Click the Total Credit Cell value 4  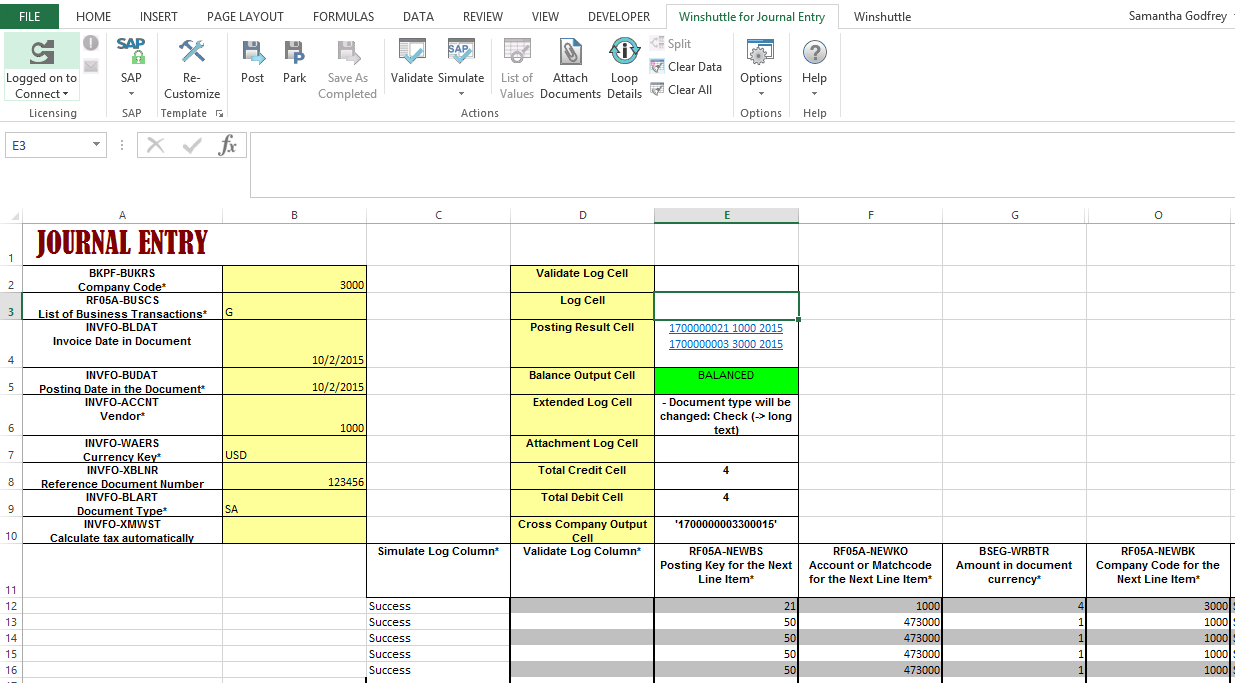click(x=726, y=476)
